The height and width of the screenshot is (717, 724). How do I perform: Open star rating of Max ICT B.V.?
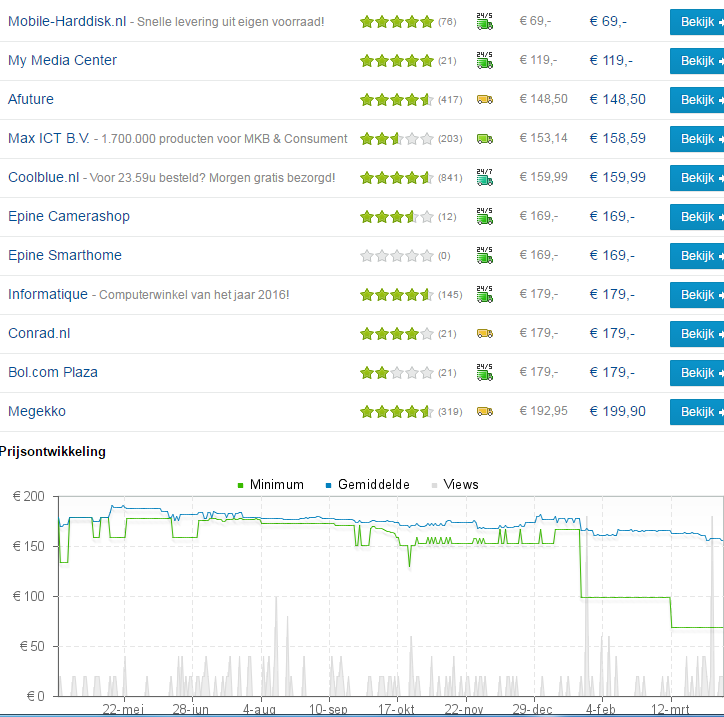coord(397,139)
